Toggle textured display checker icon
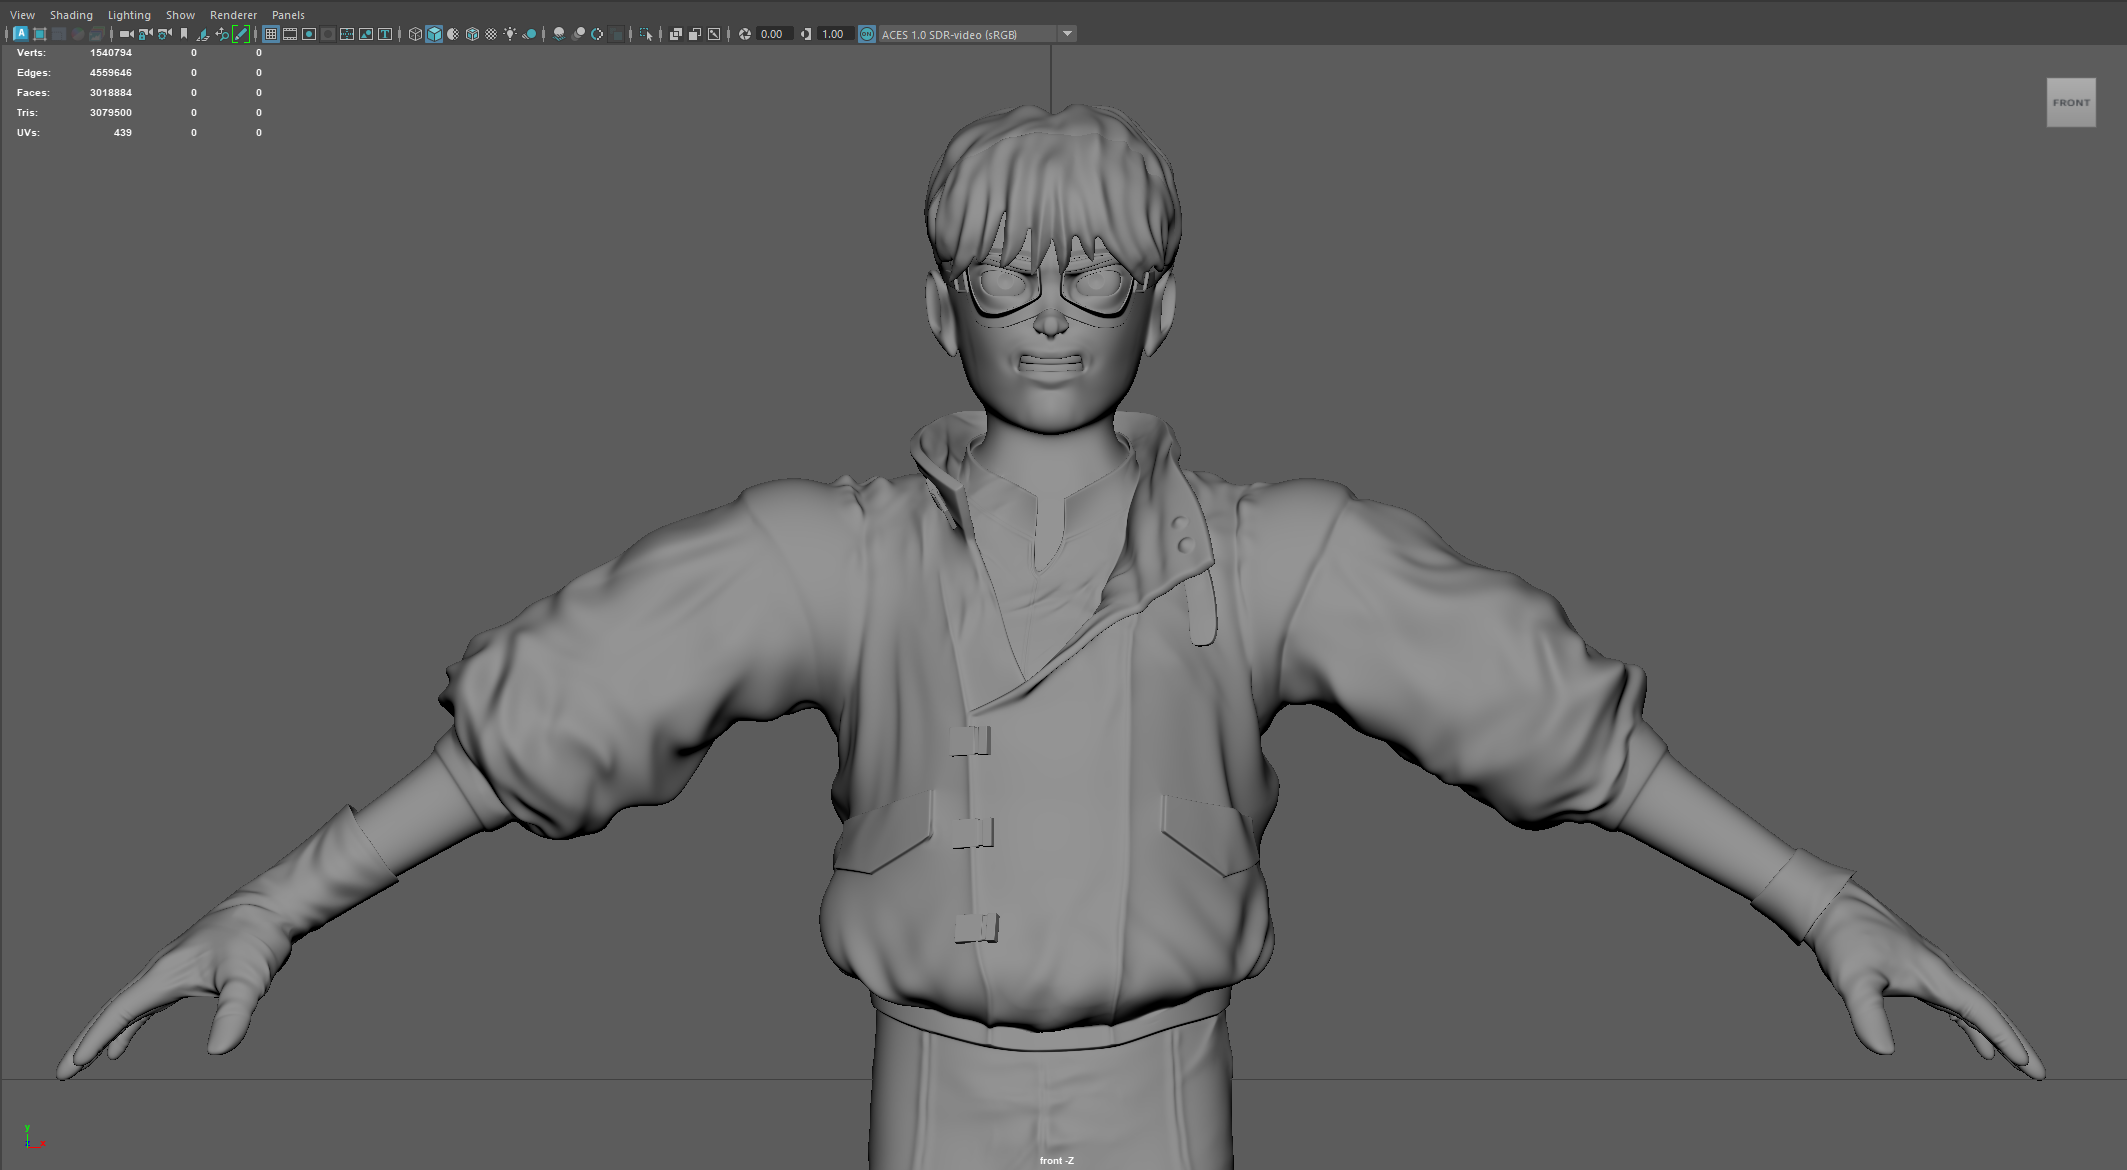 [x=491, y=34]
